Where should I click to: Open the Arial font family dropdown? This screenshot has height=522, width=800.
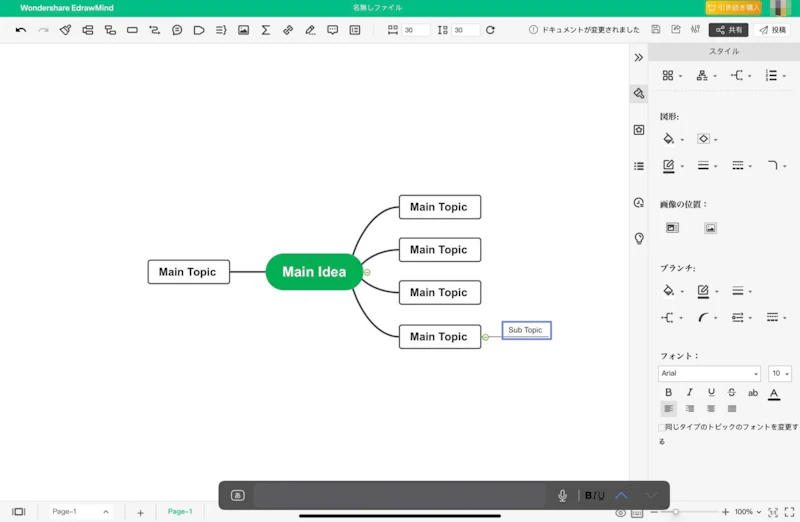(709, 373)
